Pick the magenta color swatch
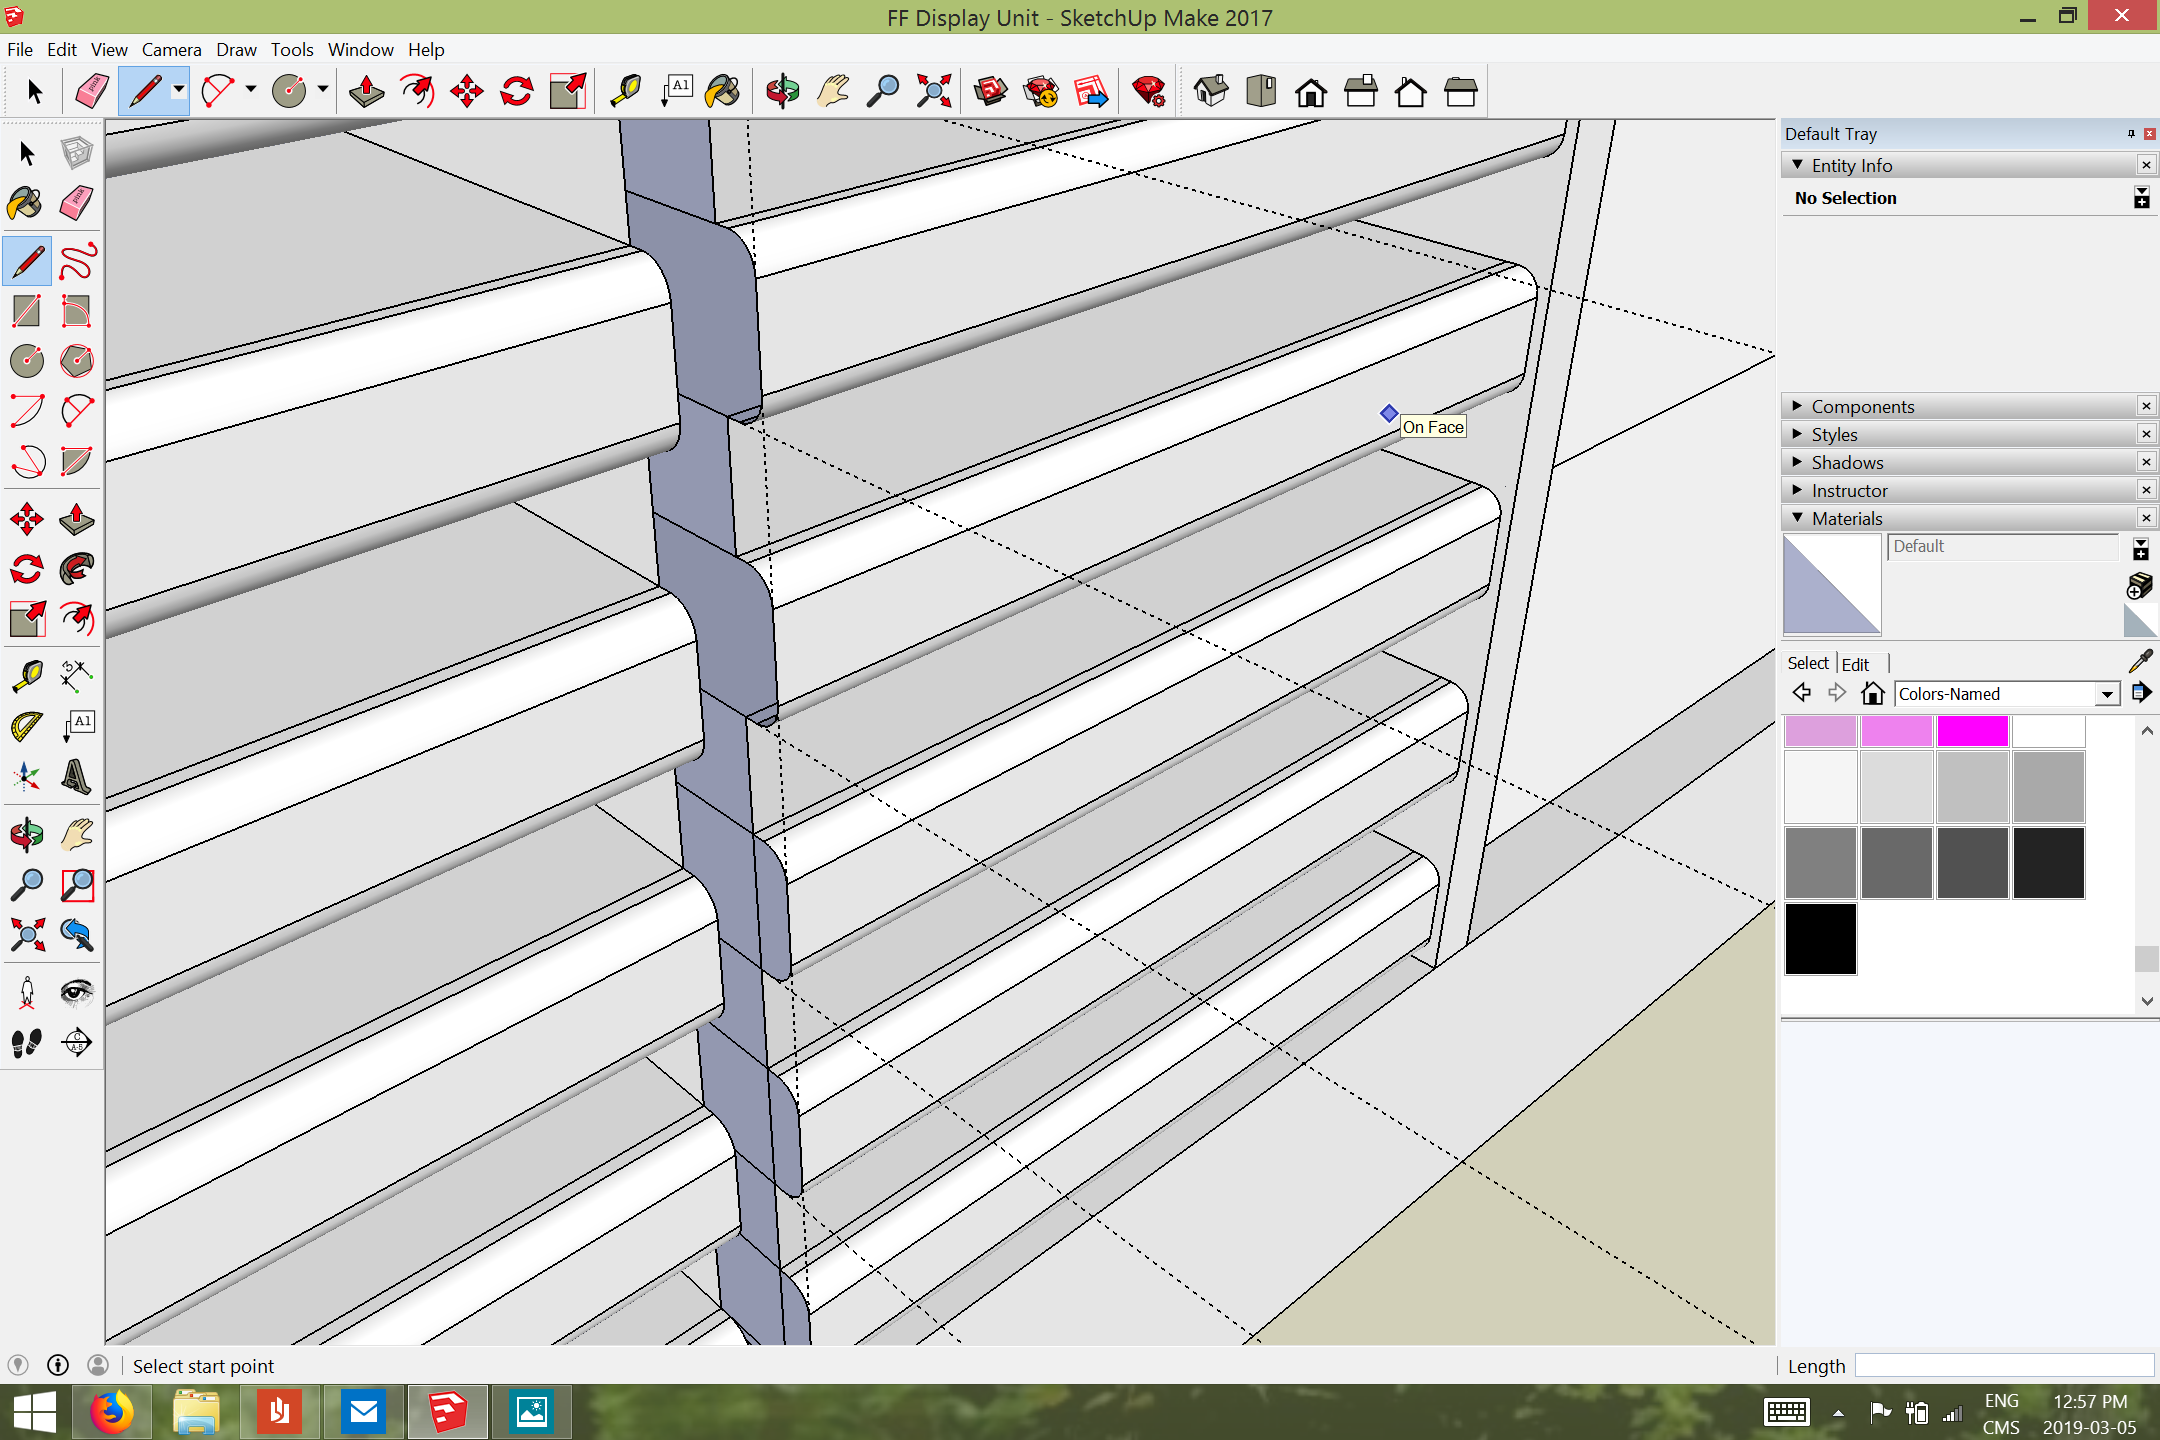Screen dimensions: 2160x1440 click(x=1972, y=731)
